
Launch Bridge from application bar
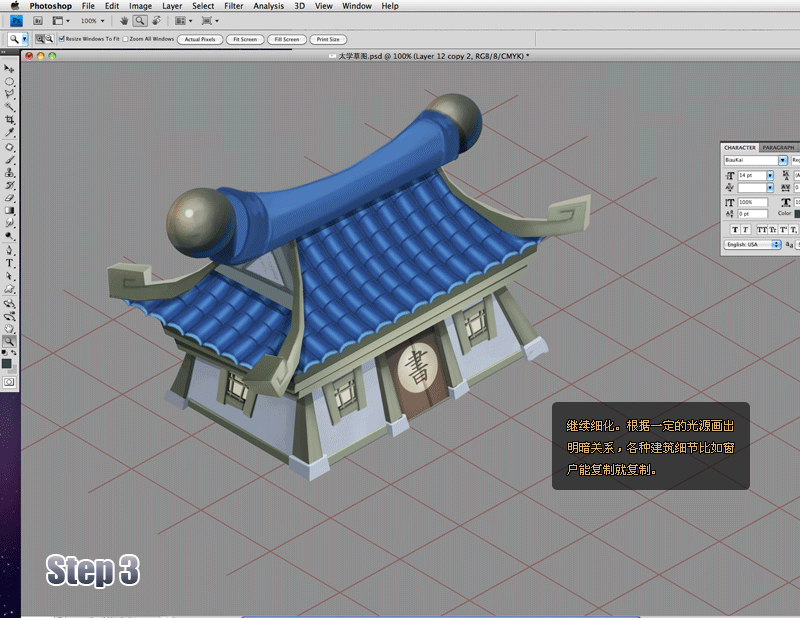point(38,21)
